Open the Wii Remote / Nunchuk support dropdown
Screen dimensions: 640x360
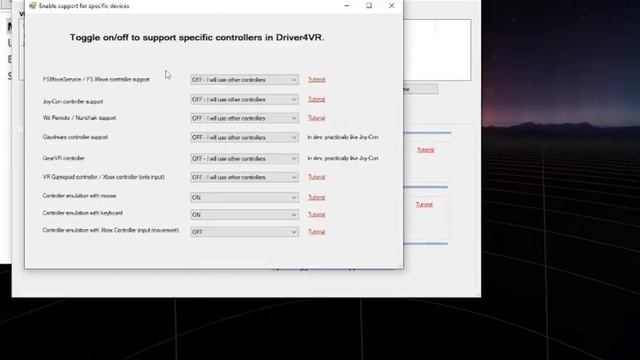244,118
